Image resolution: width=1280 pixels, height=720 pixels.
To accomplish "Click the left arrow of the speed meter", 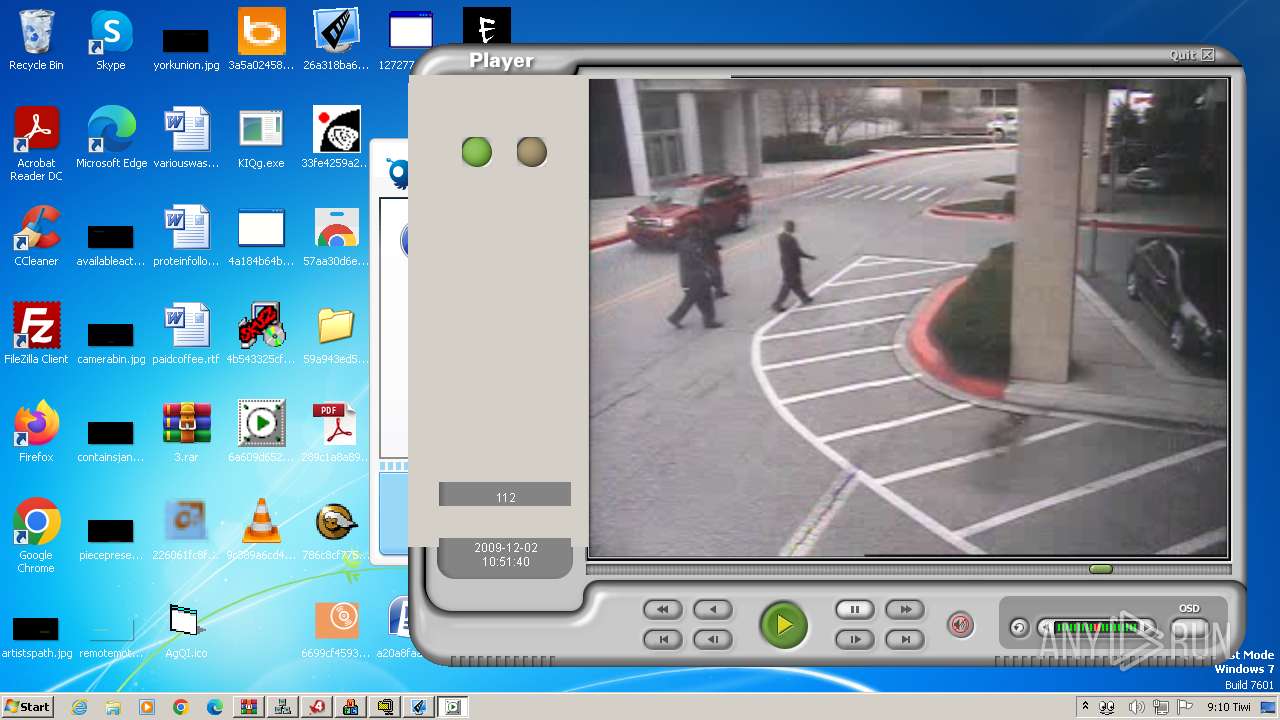I will click(1045, 628).
